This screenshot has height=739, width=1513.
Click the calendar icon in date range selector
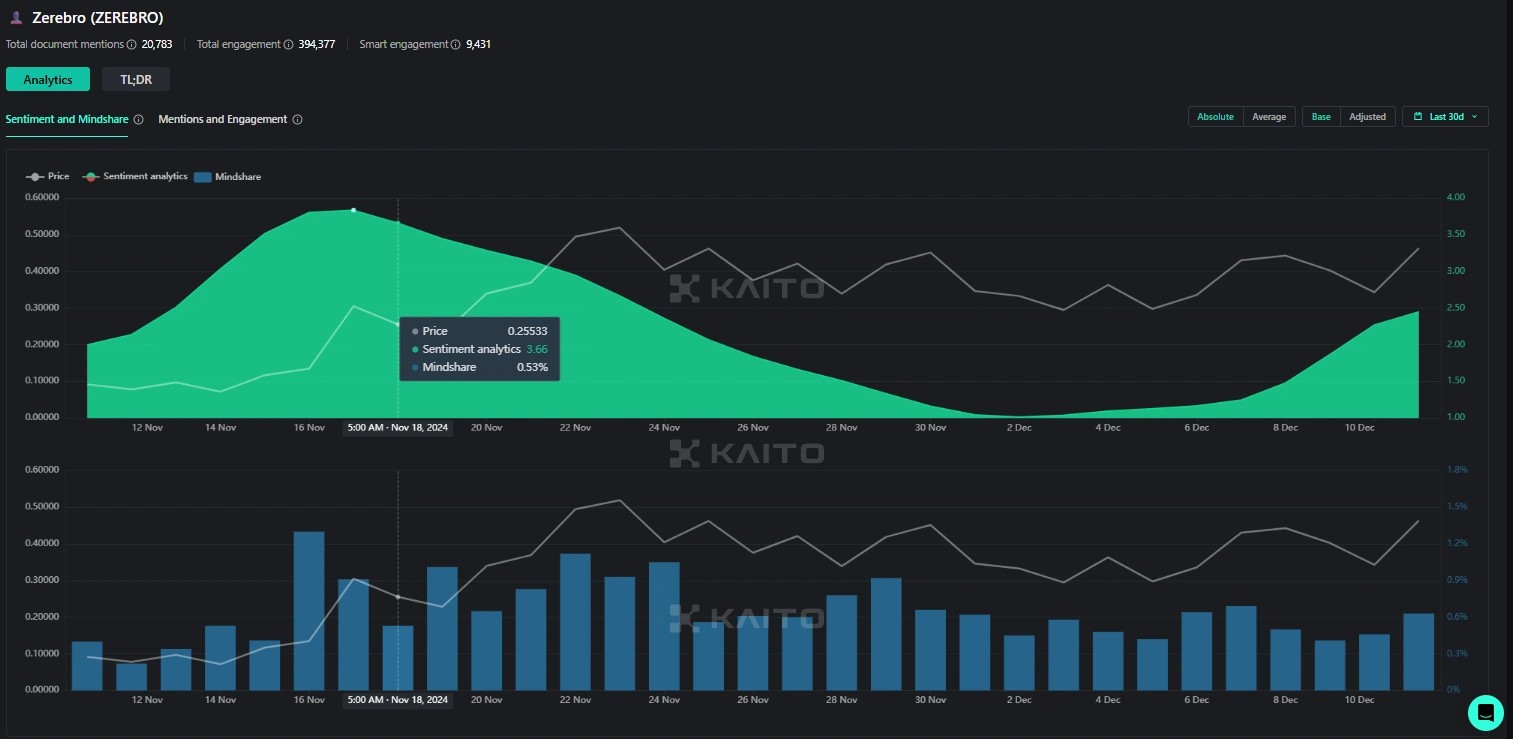pos(1418,117)
